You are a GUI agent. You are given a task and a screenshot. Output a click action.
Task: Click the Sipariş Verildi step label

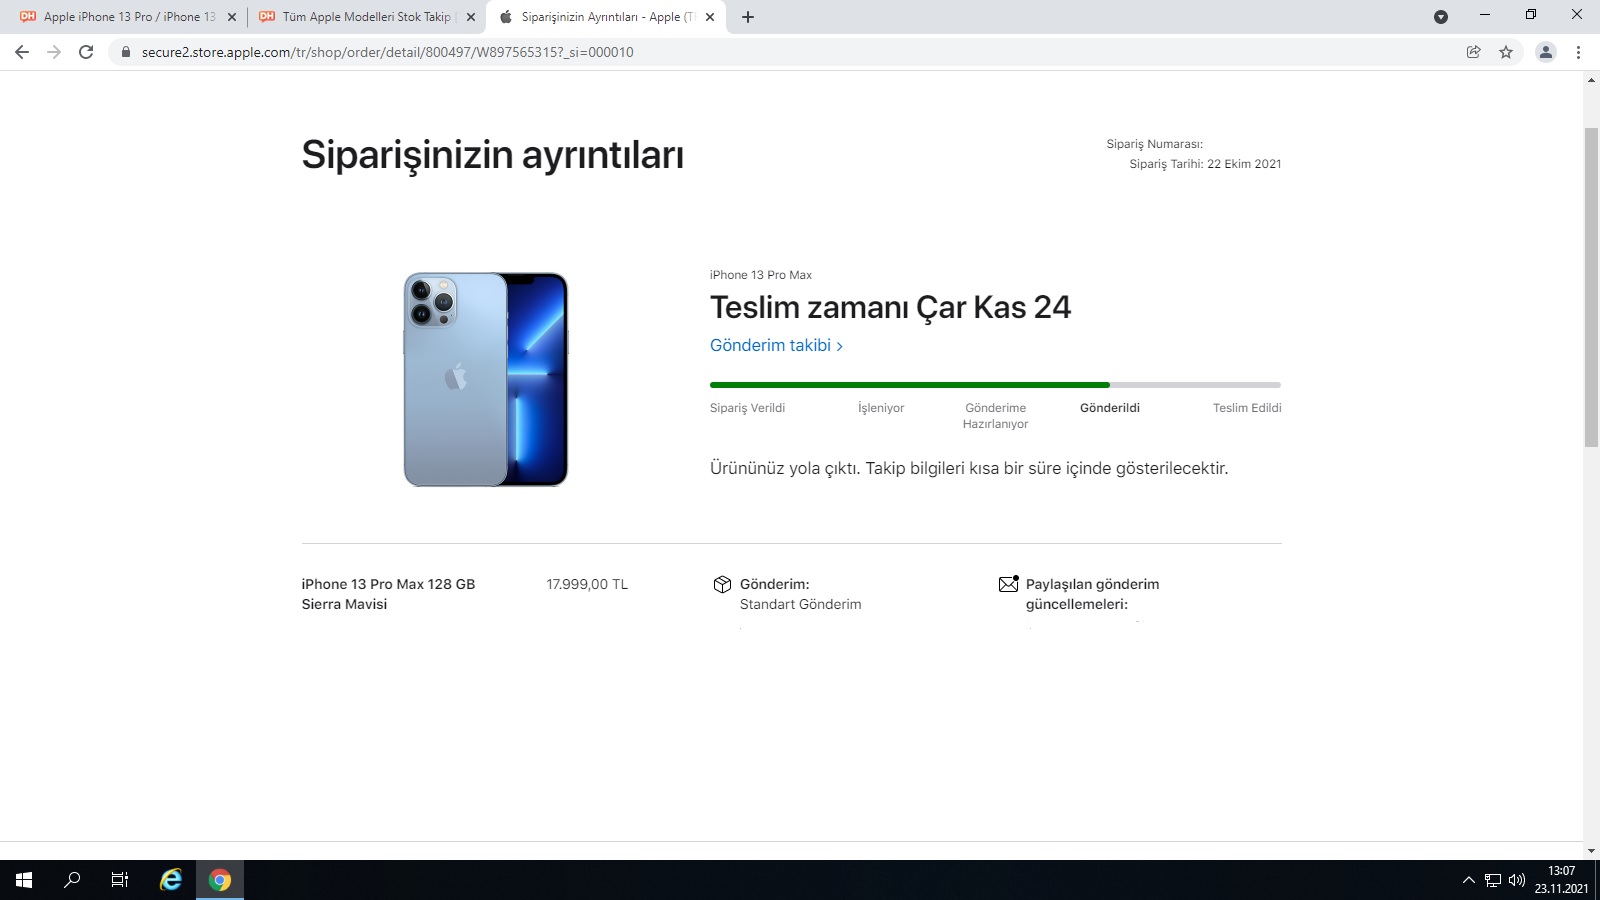[x=747, y=408]
